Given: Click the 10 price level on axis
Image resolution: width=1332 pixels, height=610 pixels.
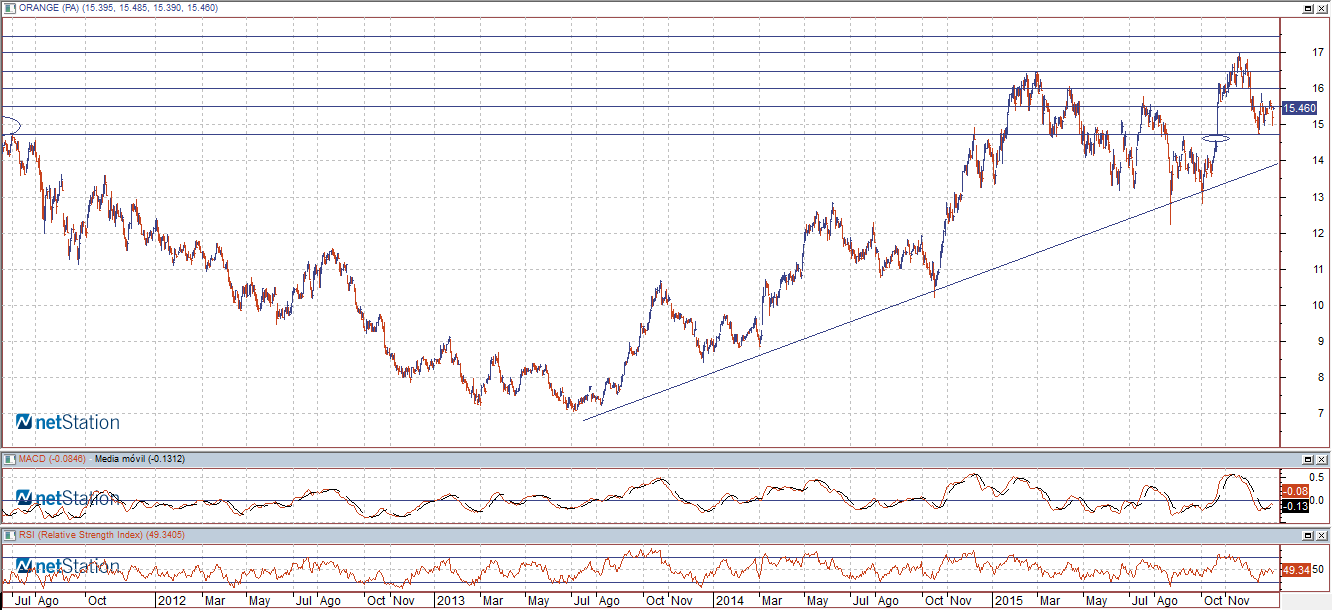Looking at the screenshot, I should 1320,306.
